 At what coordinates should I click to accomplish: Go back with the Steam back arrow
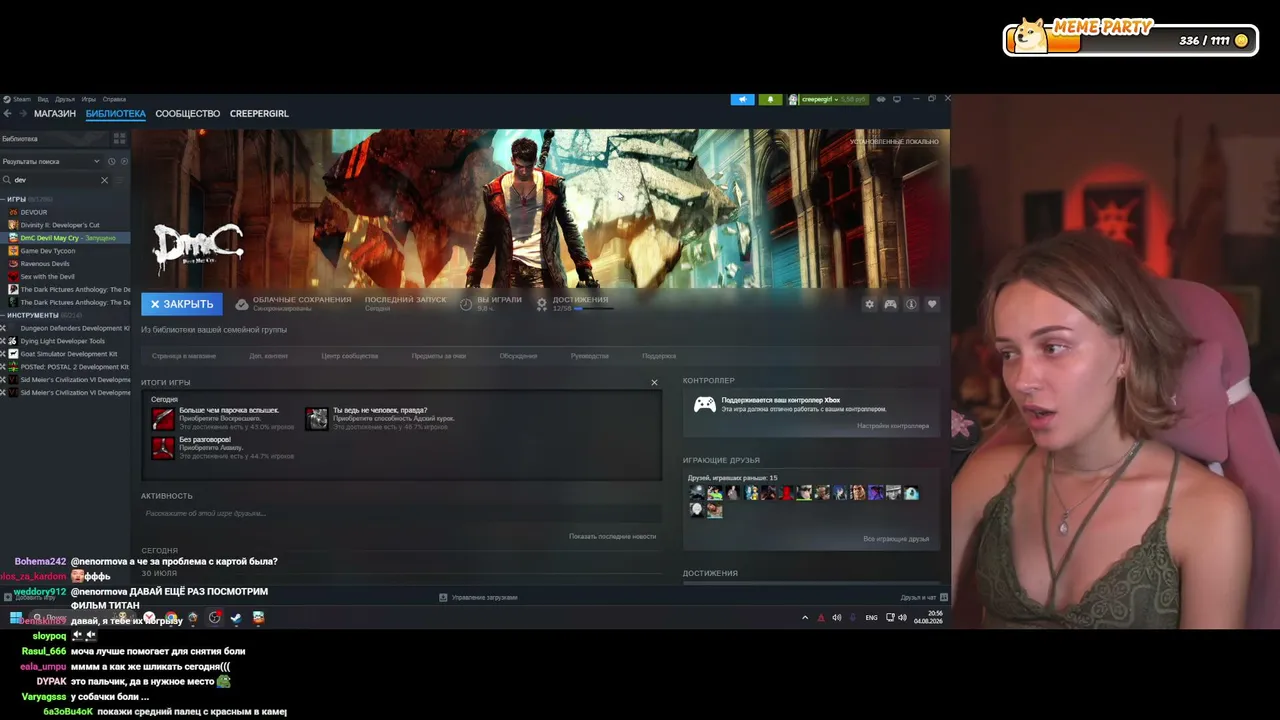pos(7,114)
